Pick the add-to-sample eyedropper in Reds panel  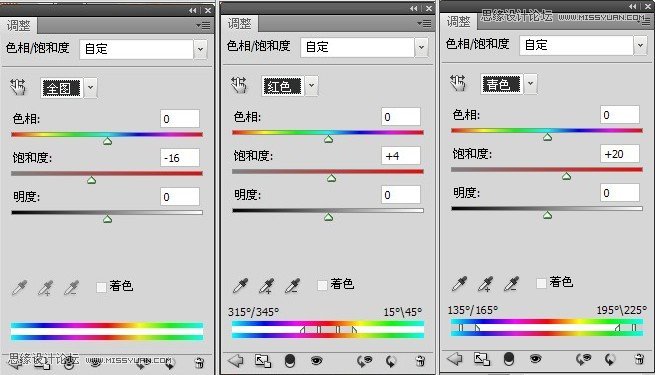point(267,286)
